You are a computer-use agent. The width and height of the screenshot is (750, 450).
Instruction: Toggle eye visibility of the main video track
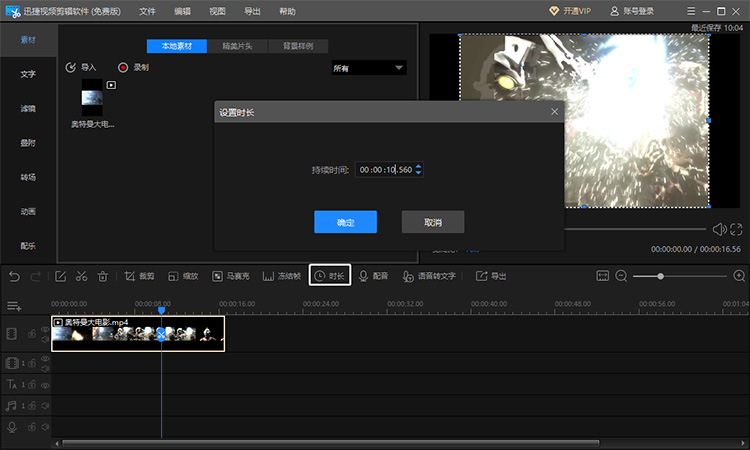pyautogui.click(x=45, y=329)
